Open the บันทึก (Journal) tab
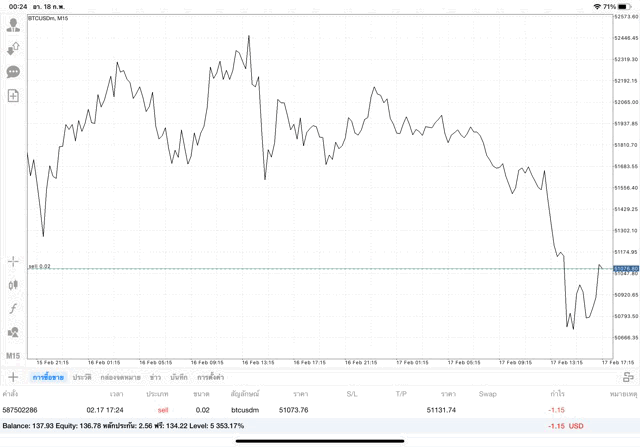Screen dimensions: 640x447 click(179, 377)
